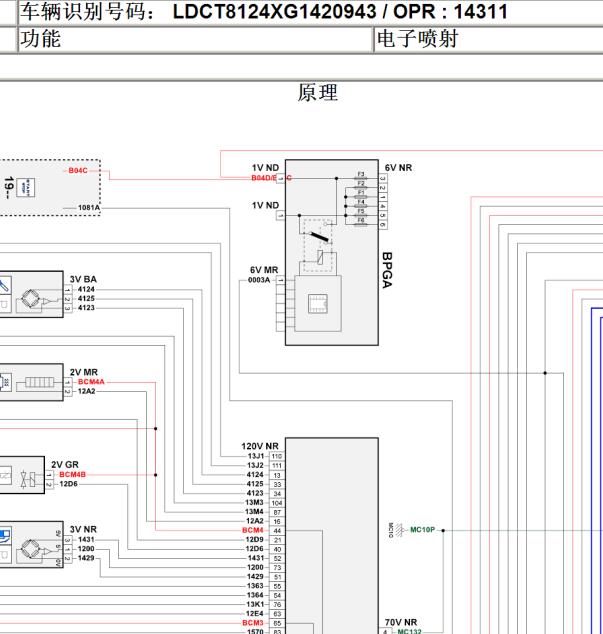Screen dimensions: 603x634
Task: Select the relay switch symbol inside BPGA
Action: pyautogui.click(x=318, y=236)
